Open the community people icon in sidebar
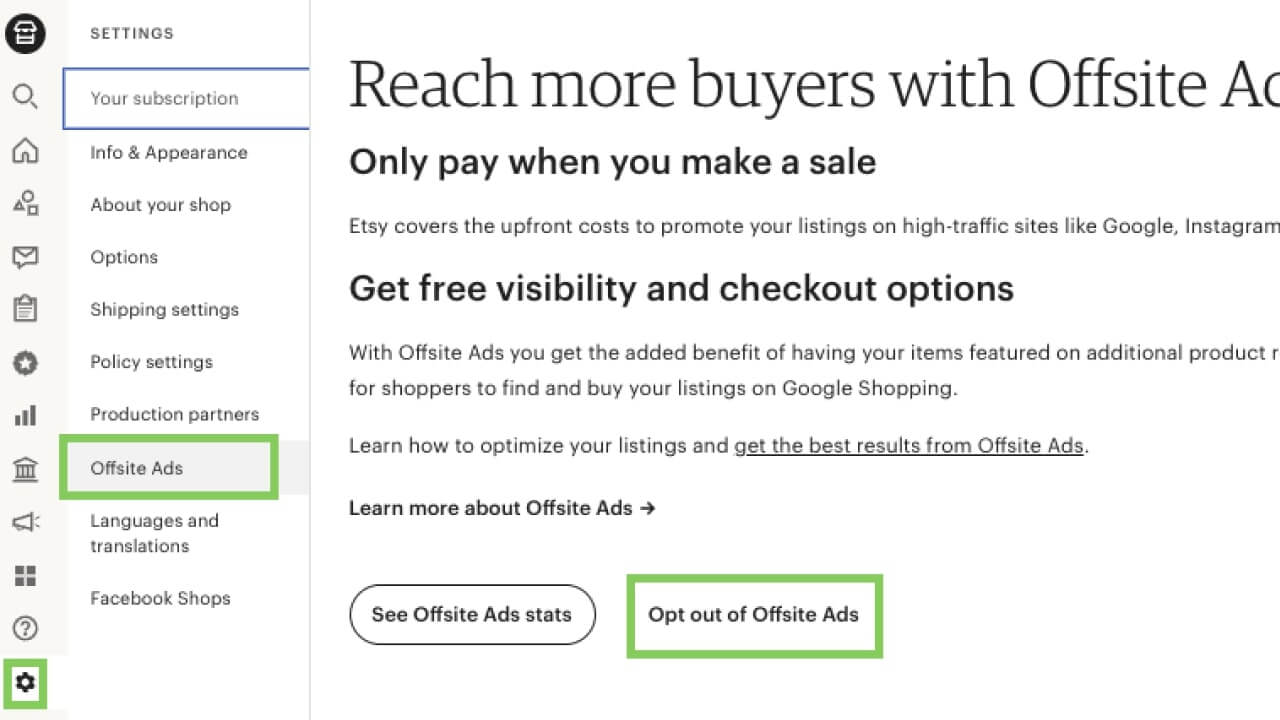This screenshot has height=720, width=1280. (25, 203)
